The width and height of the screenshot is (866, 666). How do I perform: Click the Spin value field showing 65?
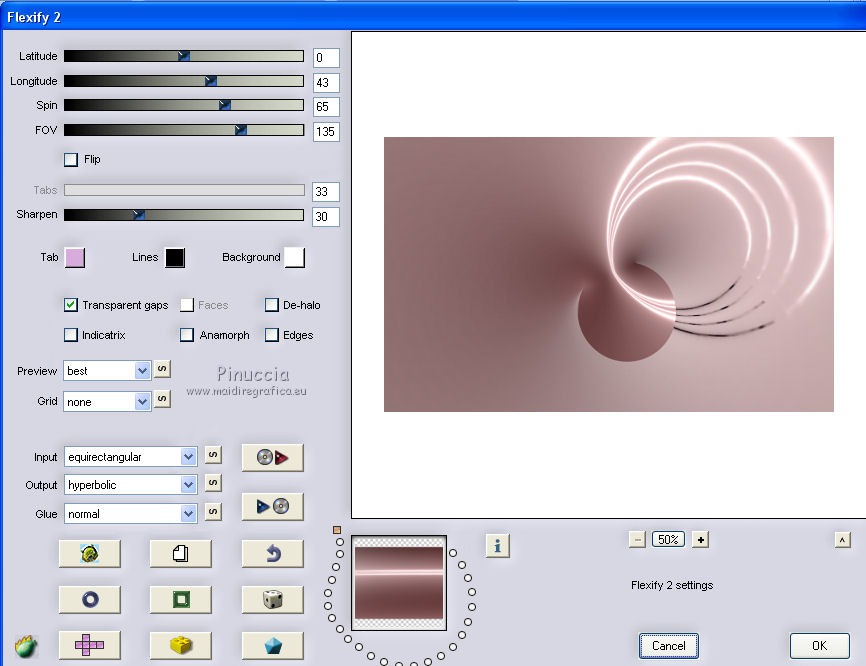point(326,107)
